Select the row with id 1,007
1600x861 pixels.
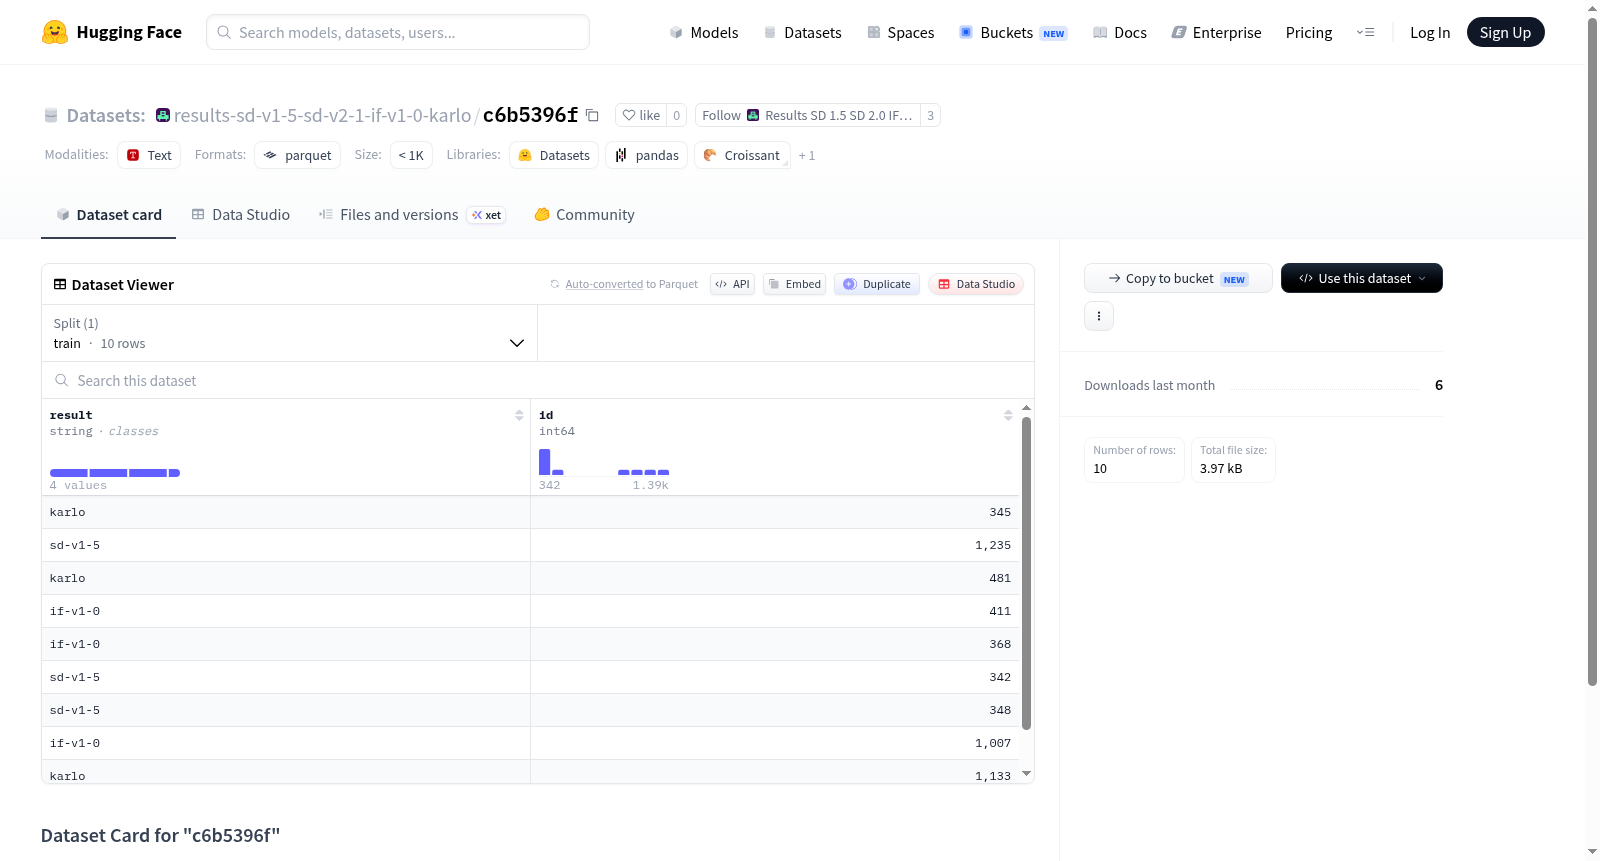tap(530, 743)
